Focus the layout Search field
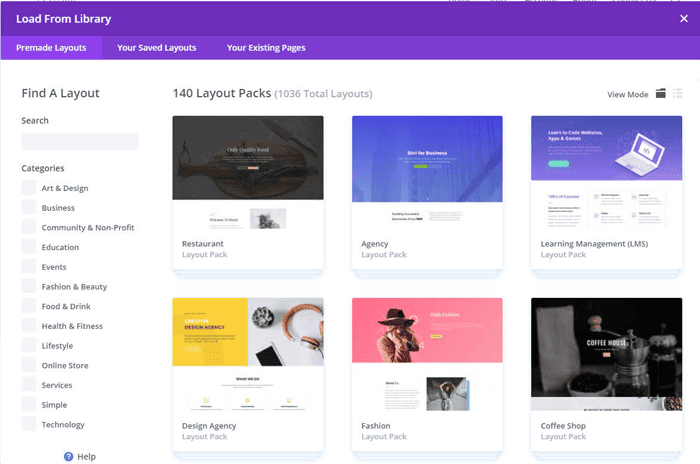700x464 pixels. (80, 142)
